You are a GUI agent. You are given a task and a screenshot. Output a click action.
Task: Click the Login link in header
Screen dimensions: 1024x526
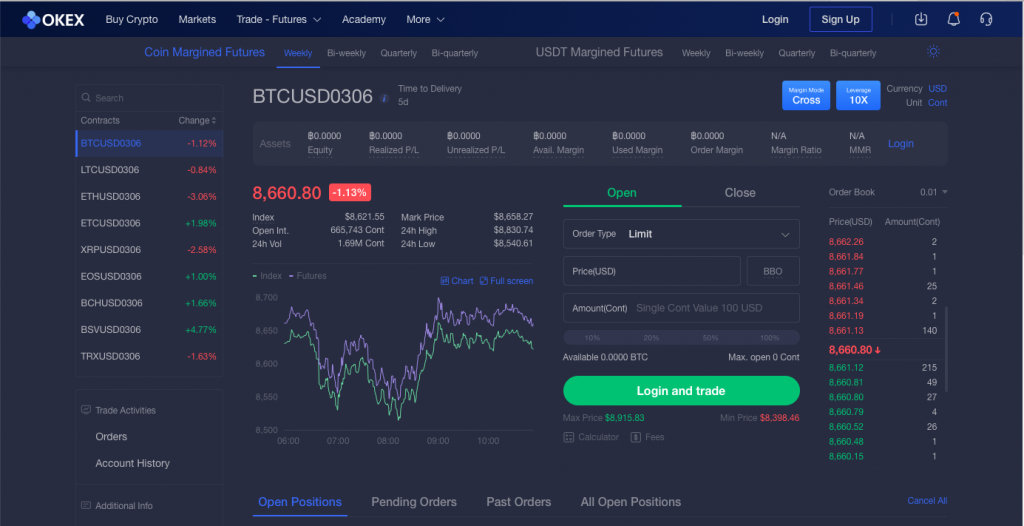click(x=775, y=20)
